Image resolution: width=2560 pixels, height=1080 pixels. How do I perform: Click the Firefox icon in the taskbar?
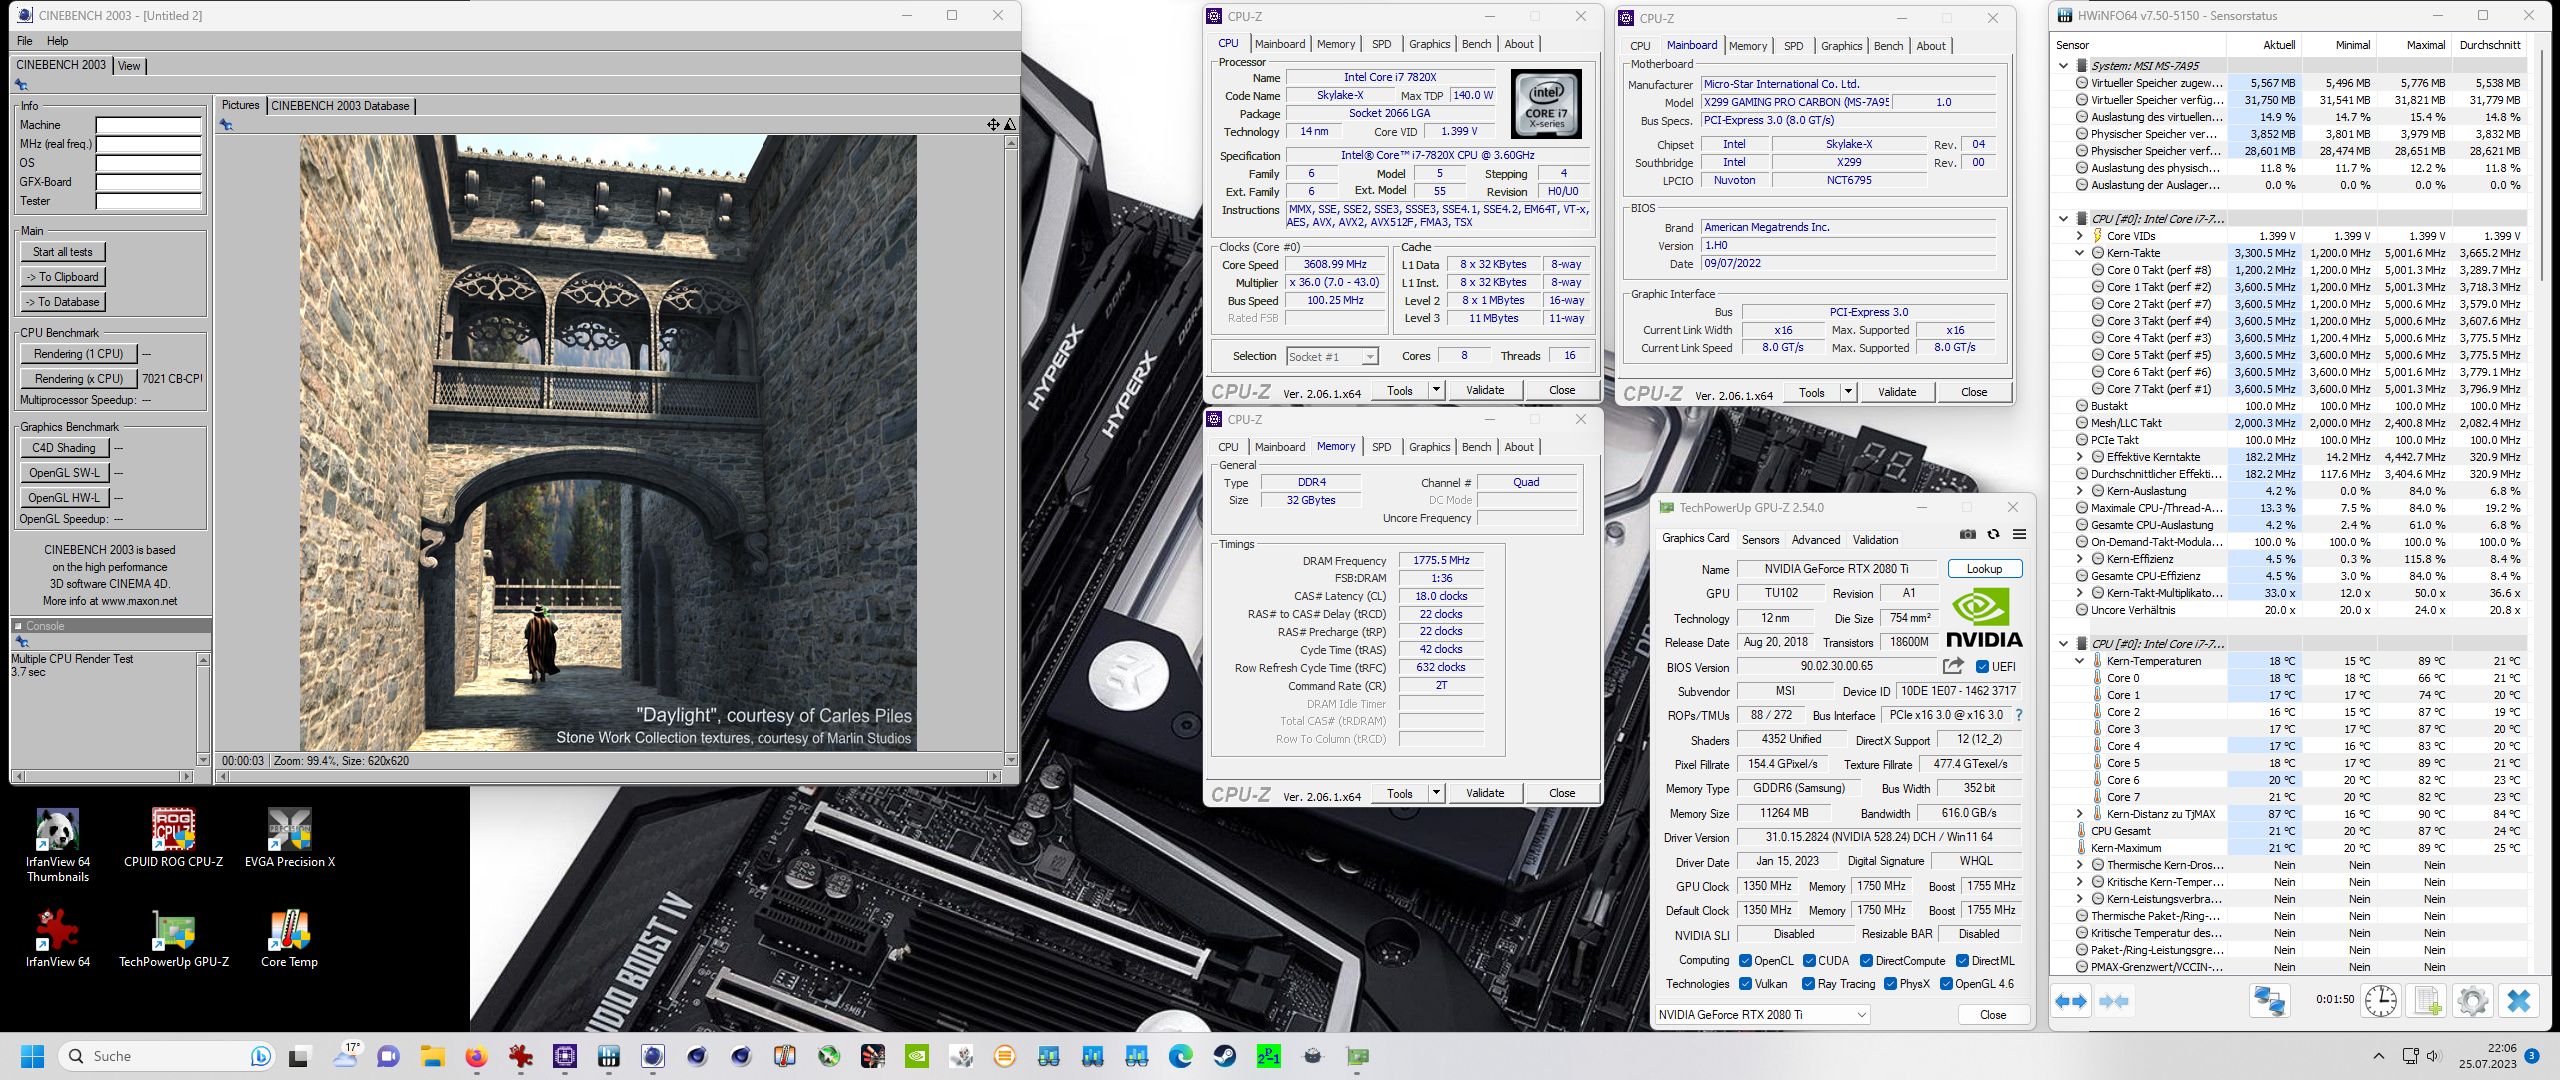pyautogui.click(x=476, y=1056)
